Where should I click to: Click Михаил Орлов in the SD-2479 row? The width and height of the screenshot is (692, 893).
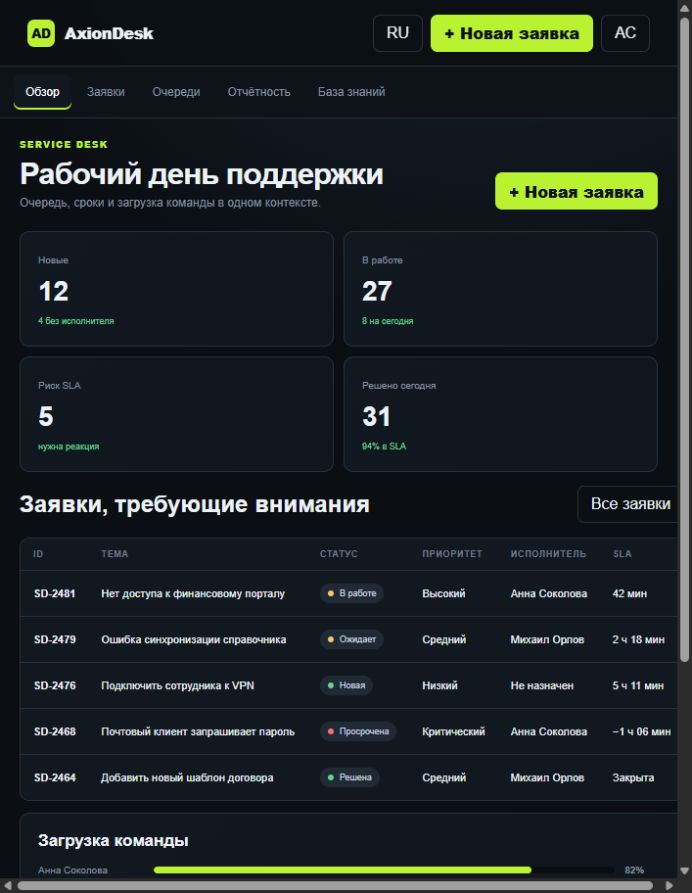[547, 640]
